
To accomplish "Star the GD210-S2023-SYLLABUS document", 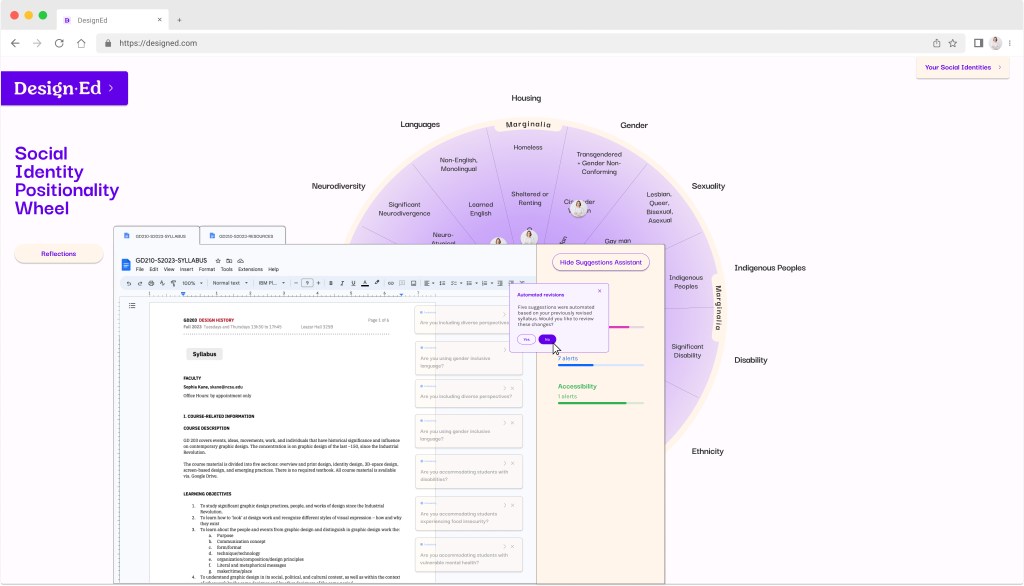I will (218, 260).
